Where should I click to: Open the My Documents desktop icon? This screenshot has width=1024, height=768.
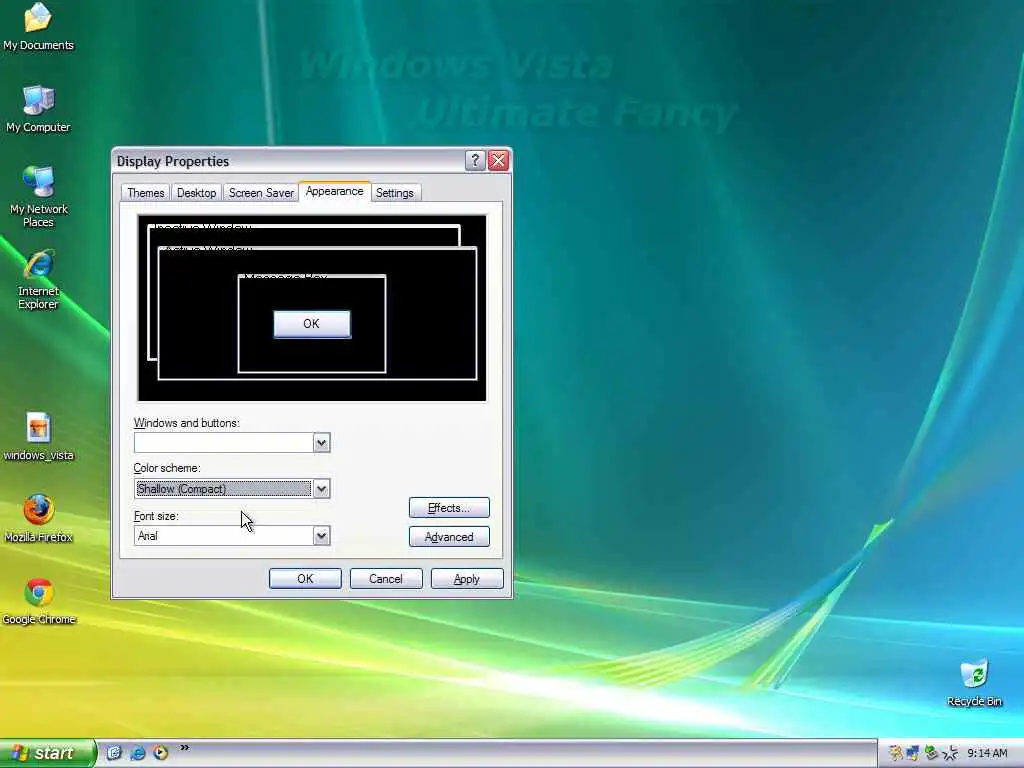click(38, 26)
